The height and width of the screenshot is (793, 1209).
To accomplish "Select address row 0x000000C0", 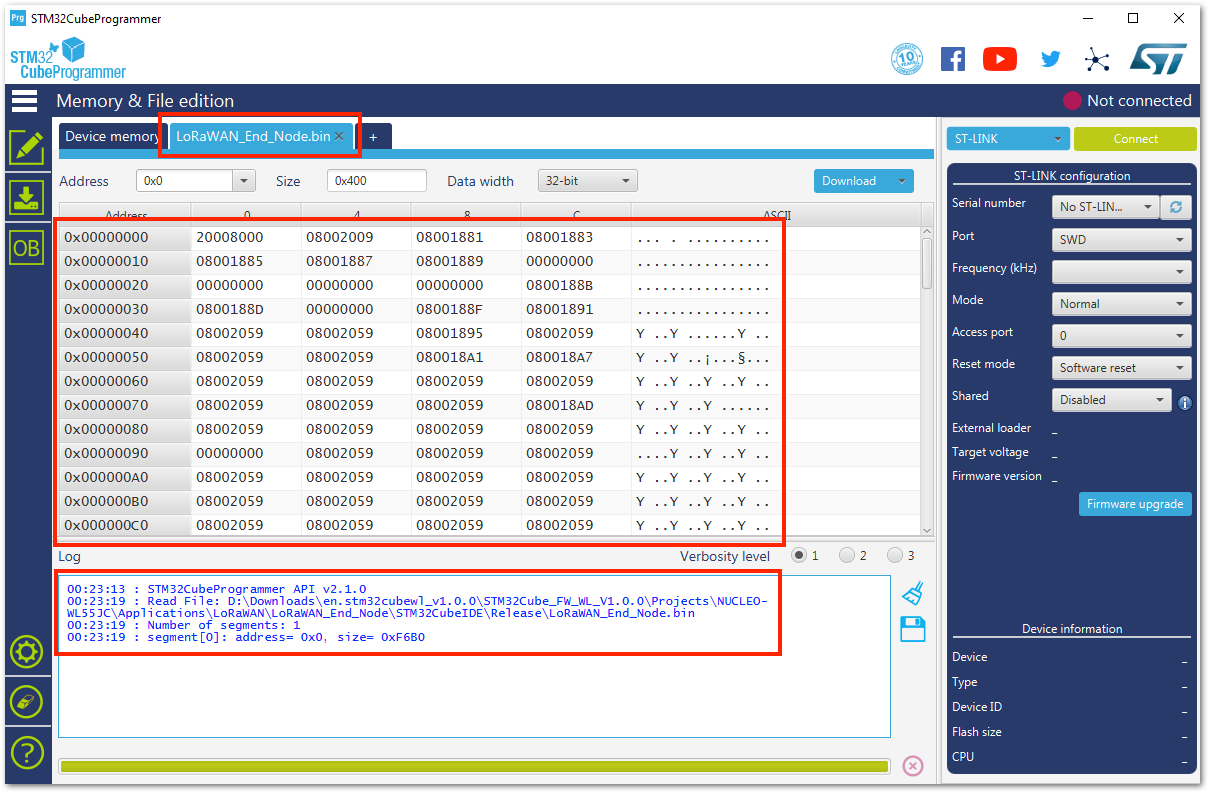I will point(125,526).
